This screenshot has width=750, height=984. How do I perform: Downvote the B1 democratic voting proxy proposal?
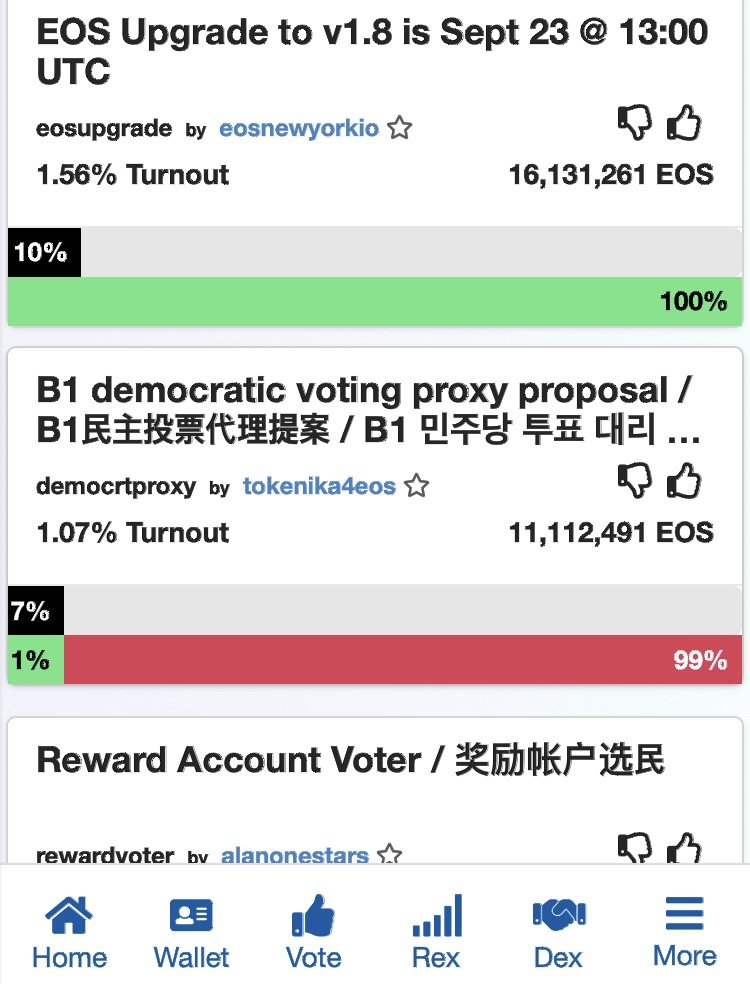click(635, 483)
